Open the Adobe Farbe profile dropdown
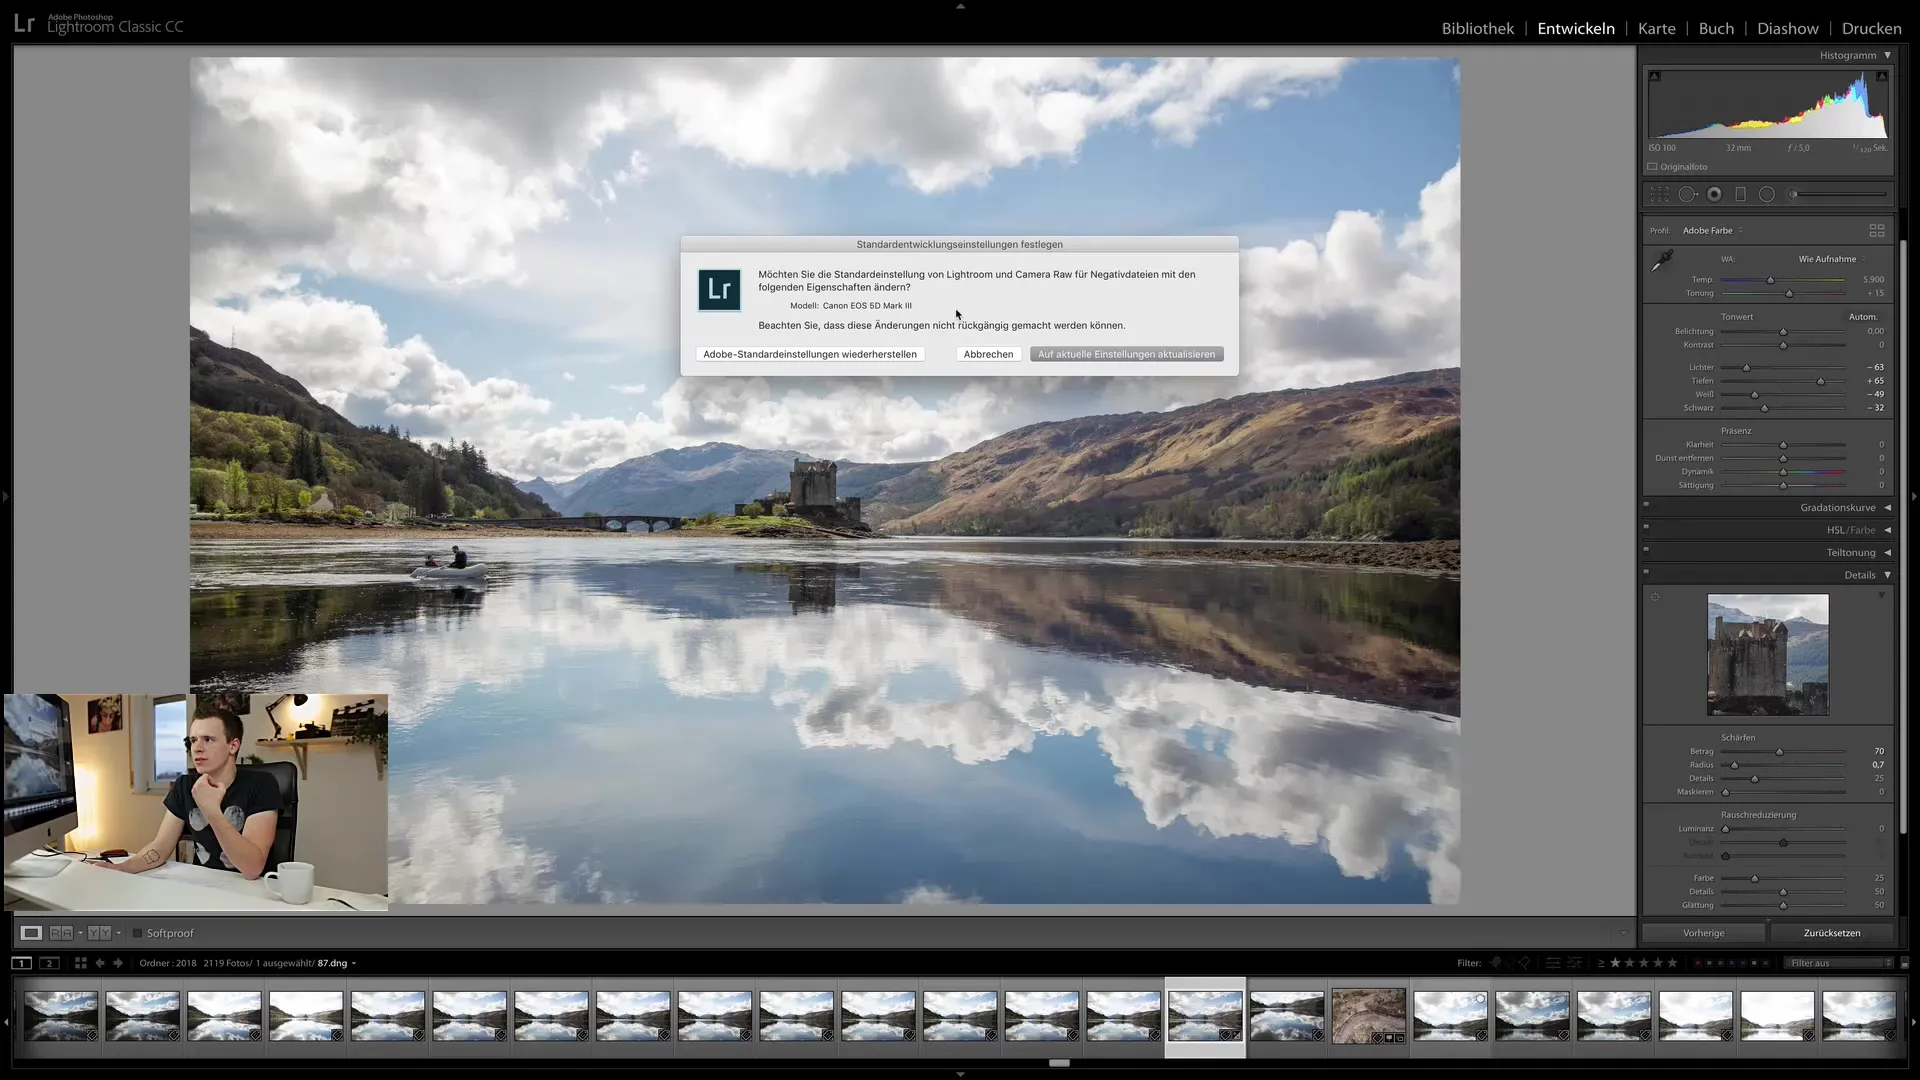1920x1080 pixels. tap(1712, 230)
